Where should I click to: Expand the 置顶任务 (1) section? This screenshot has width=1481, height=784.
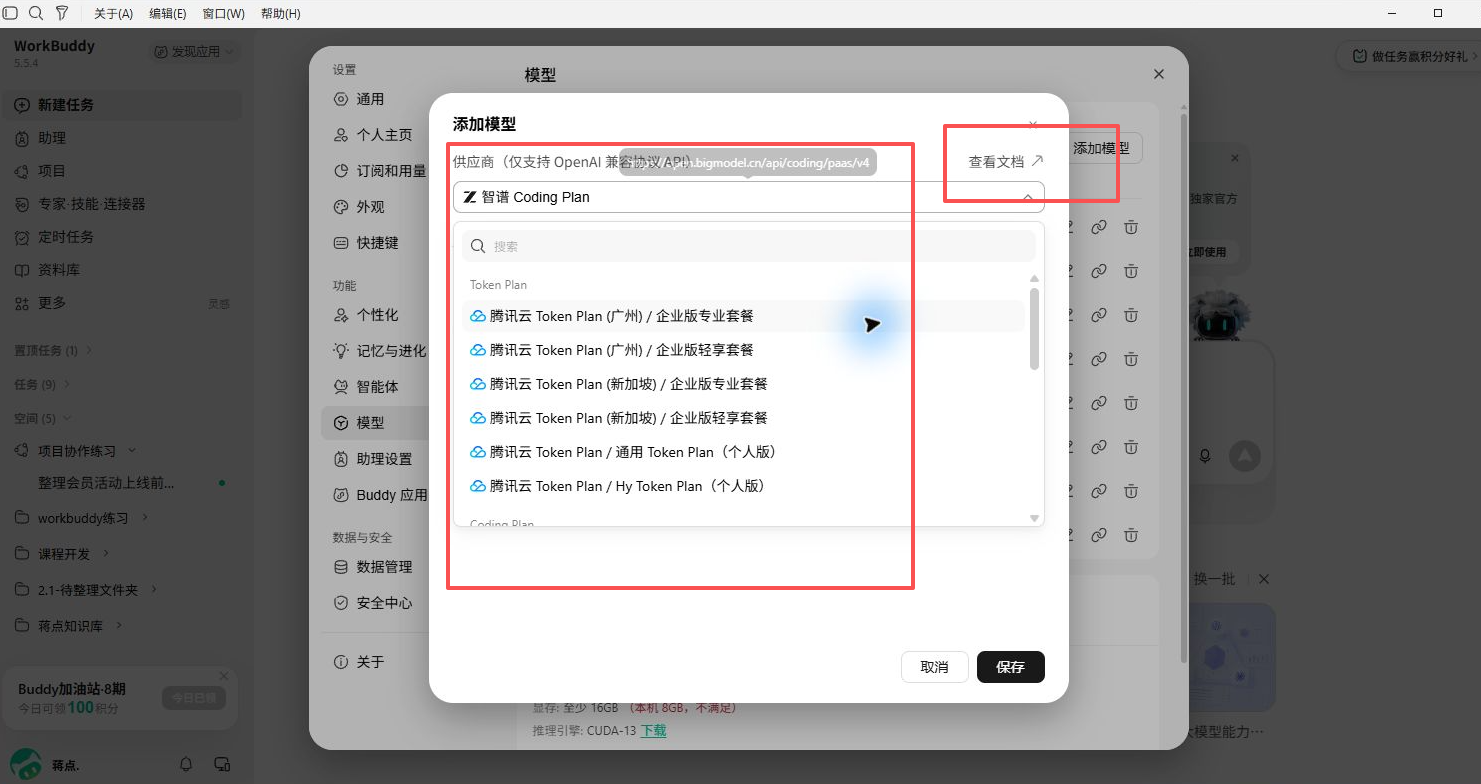point(53,351)
